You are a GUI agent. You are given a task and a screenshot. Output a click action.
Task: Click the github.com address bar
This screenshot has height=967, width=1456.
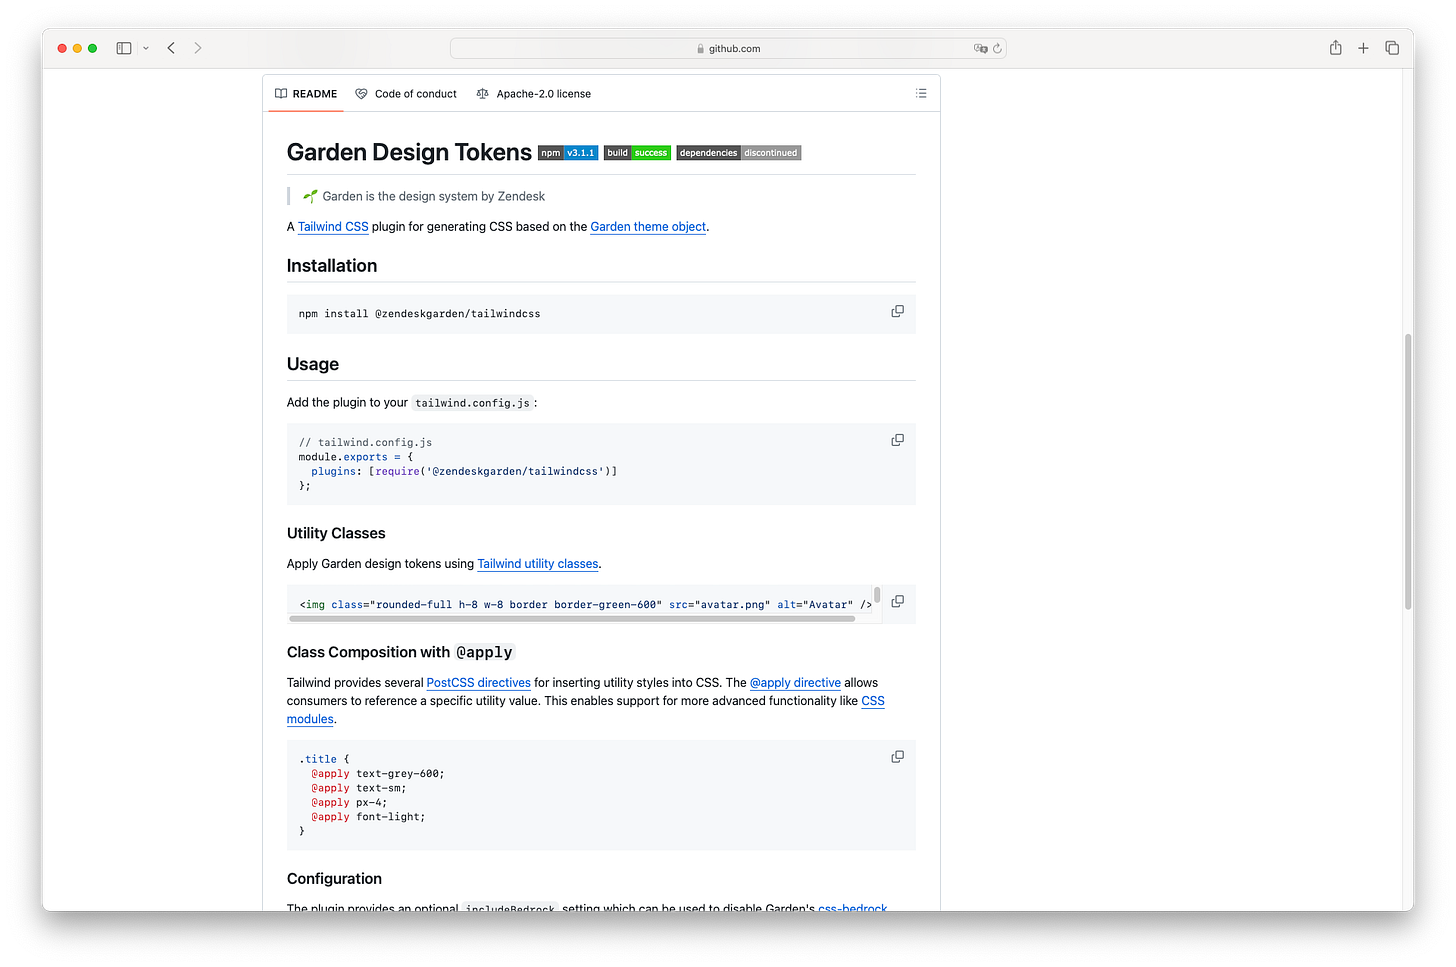728,48
